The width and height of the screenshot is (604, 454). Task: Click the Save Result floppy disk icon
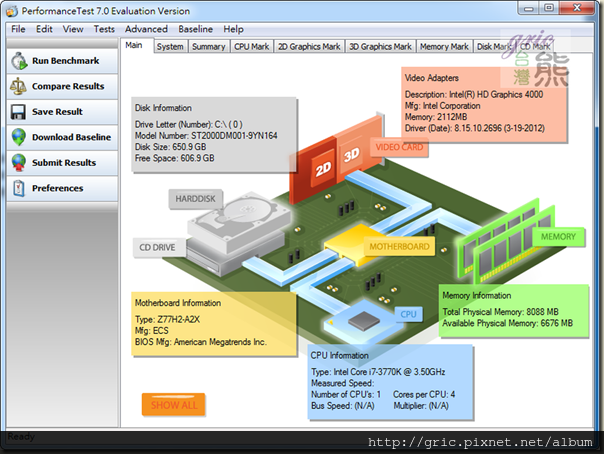pyautogui.click(x=18, y=112)
